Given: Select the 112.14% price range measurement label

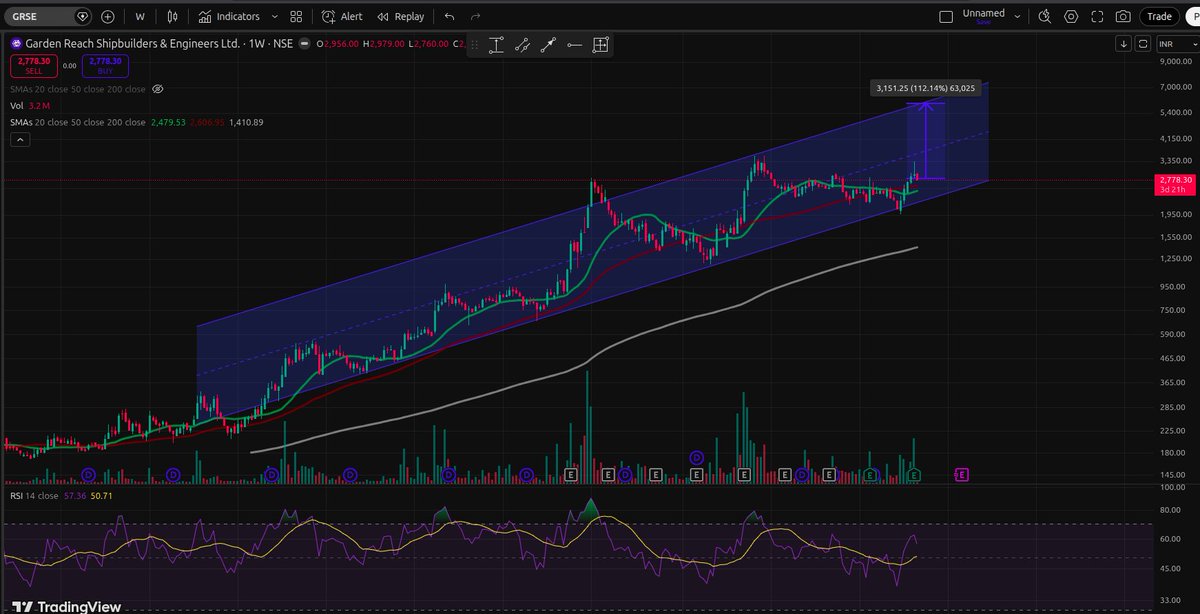Looking at the screenshot, I should pos(924,88).
